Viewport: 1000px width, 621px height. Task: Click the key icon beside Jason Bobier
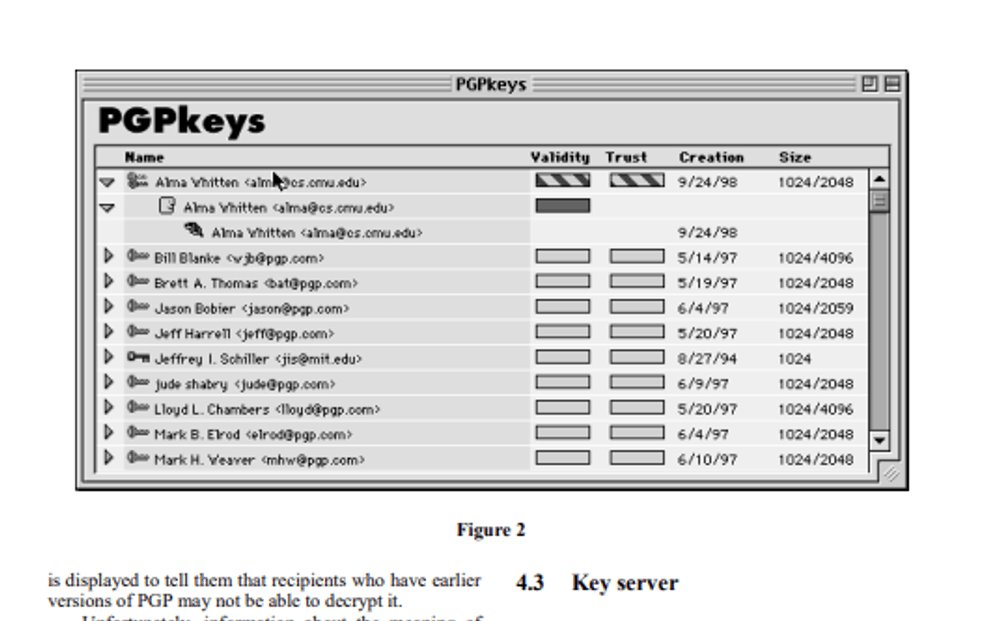click(x=138, y=307)
